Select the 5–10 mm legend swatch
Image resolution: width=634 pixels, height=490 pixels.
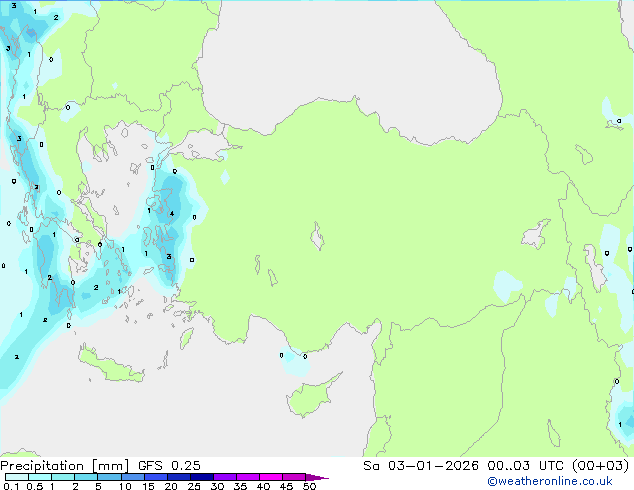click(x=109, y=477)
